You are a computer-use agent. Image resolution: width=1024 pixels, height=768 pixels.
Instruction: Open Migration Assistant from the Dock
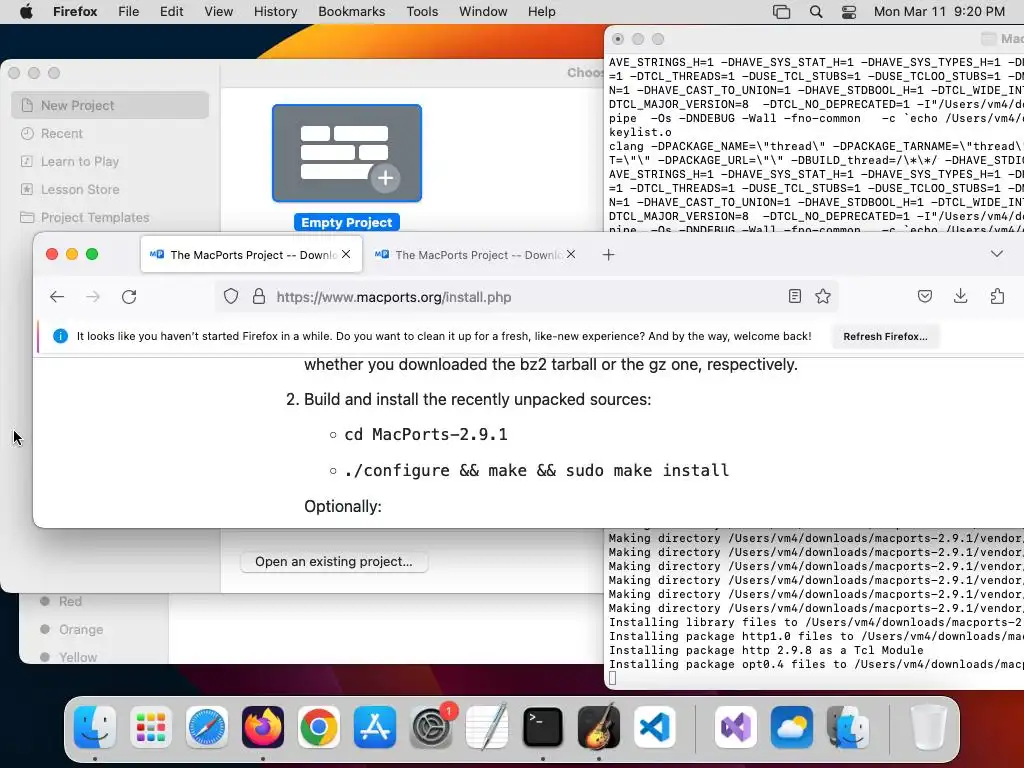point(848,727)
